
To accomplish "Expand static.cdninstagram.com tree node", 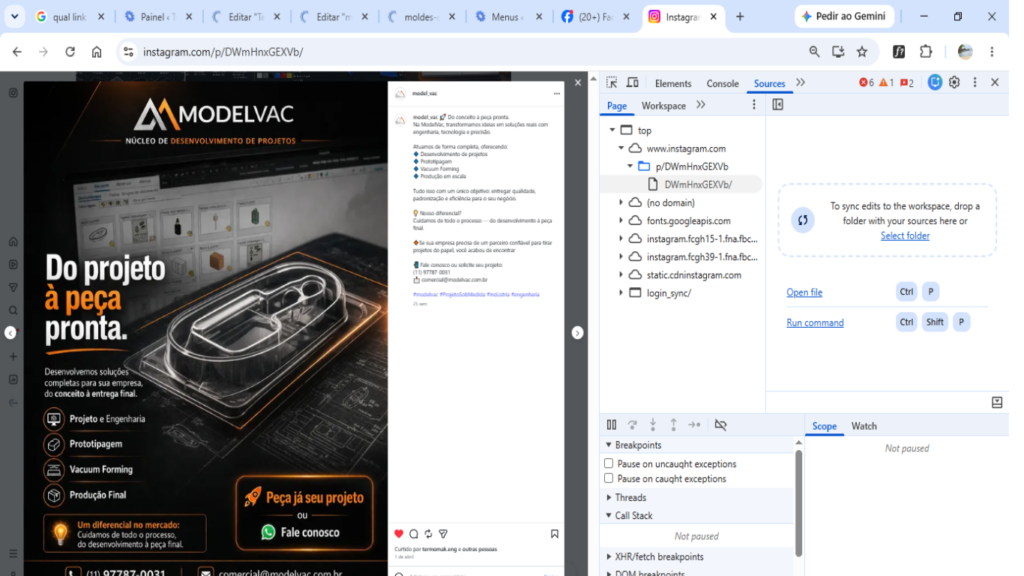I will [621, 275].
